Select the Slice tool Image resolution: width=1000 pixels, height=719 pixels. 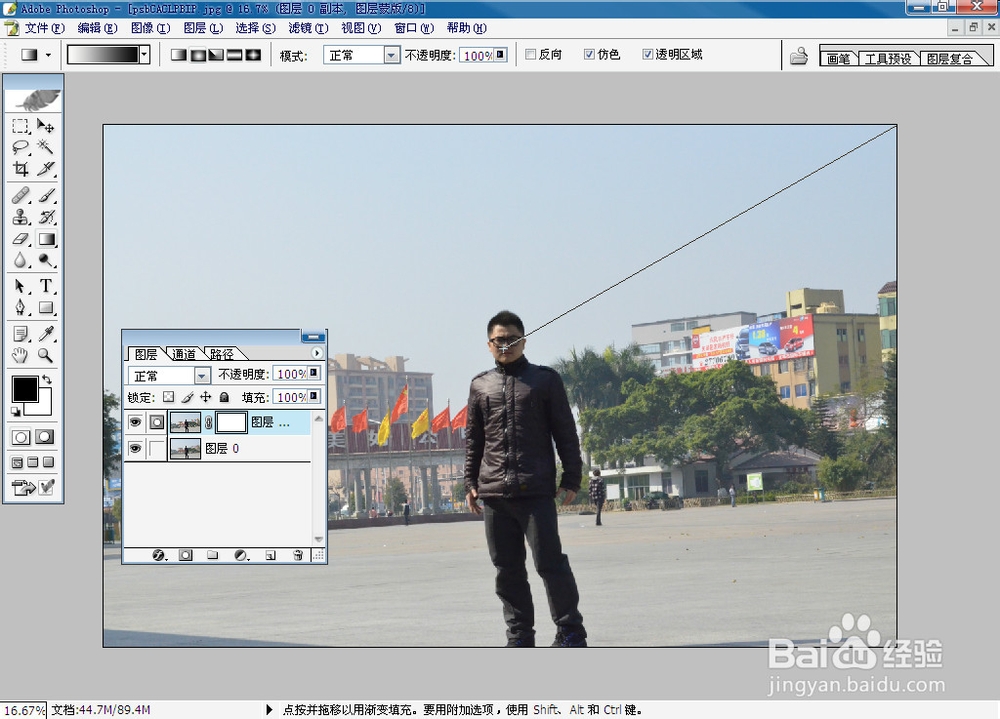45,169
